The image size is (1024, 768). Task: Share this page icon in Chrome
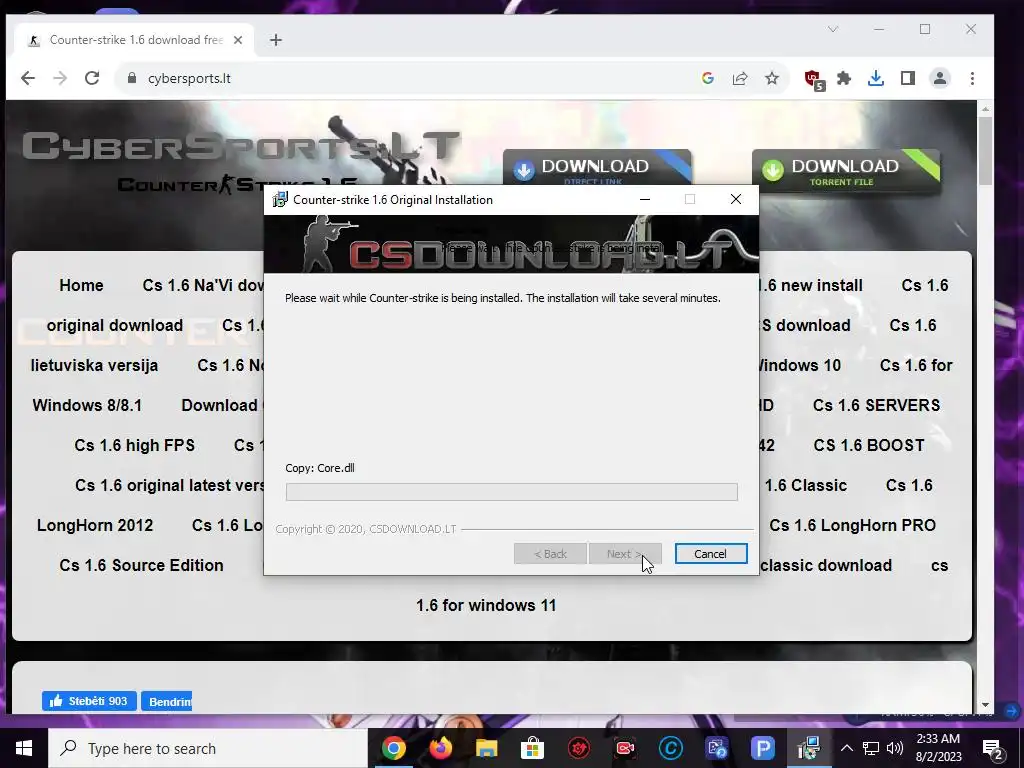(x=740, y=78)
